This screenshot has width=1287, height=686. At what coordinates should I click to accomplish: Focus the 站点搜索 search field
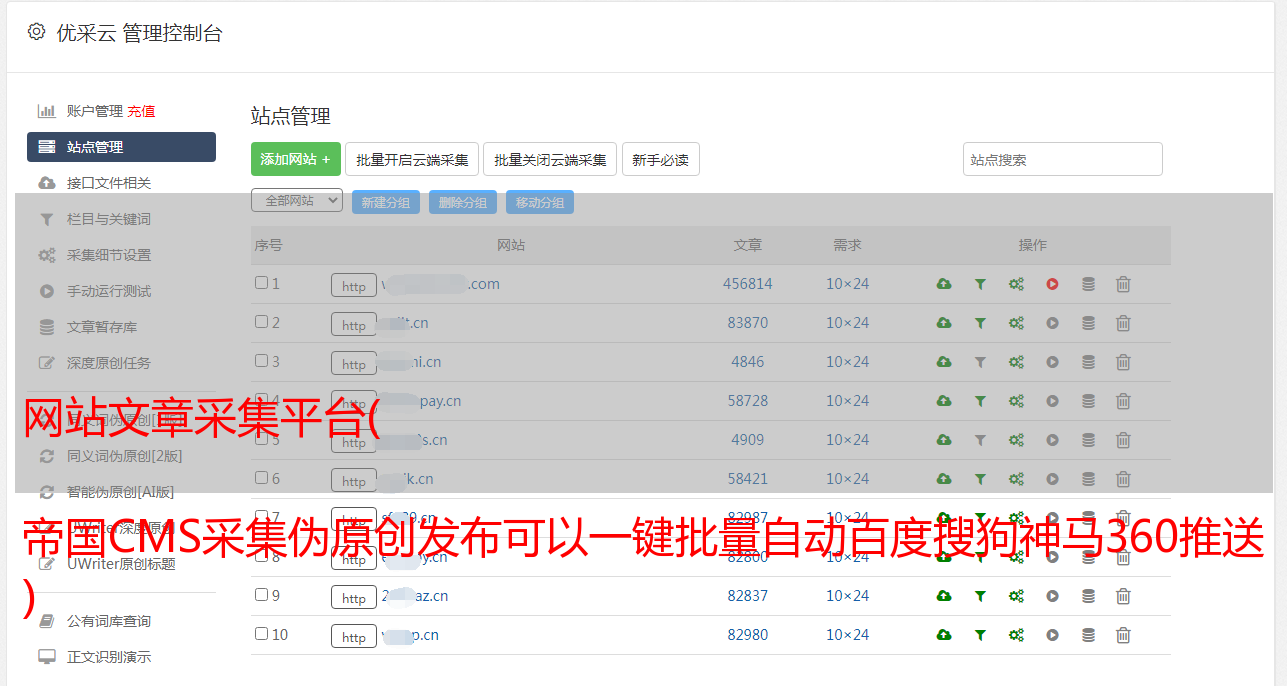pyautogui.click(x=1063, y=159)
